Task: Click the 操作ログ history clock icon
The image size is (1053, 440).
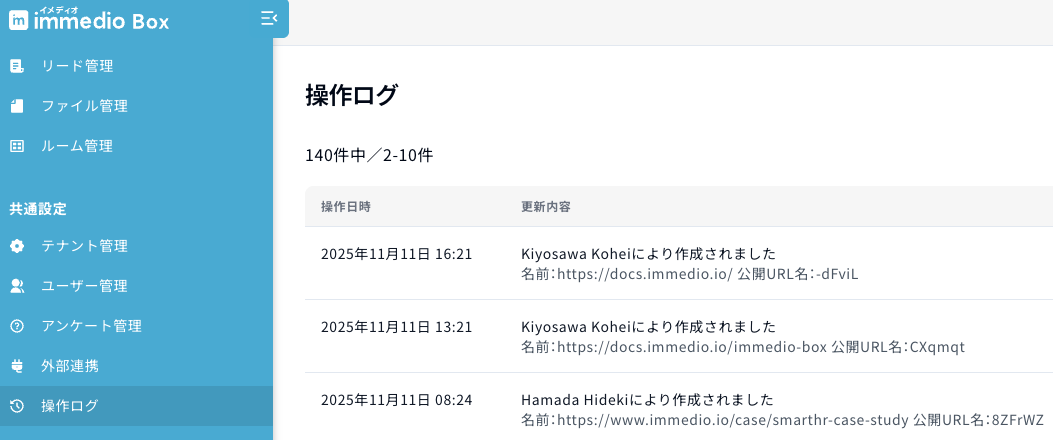Action: click(x=16, y=406)
